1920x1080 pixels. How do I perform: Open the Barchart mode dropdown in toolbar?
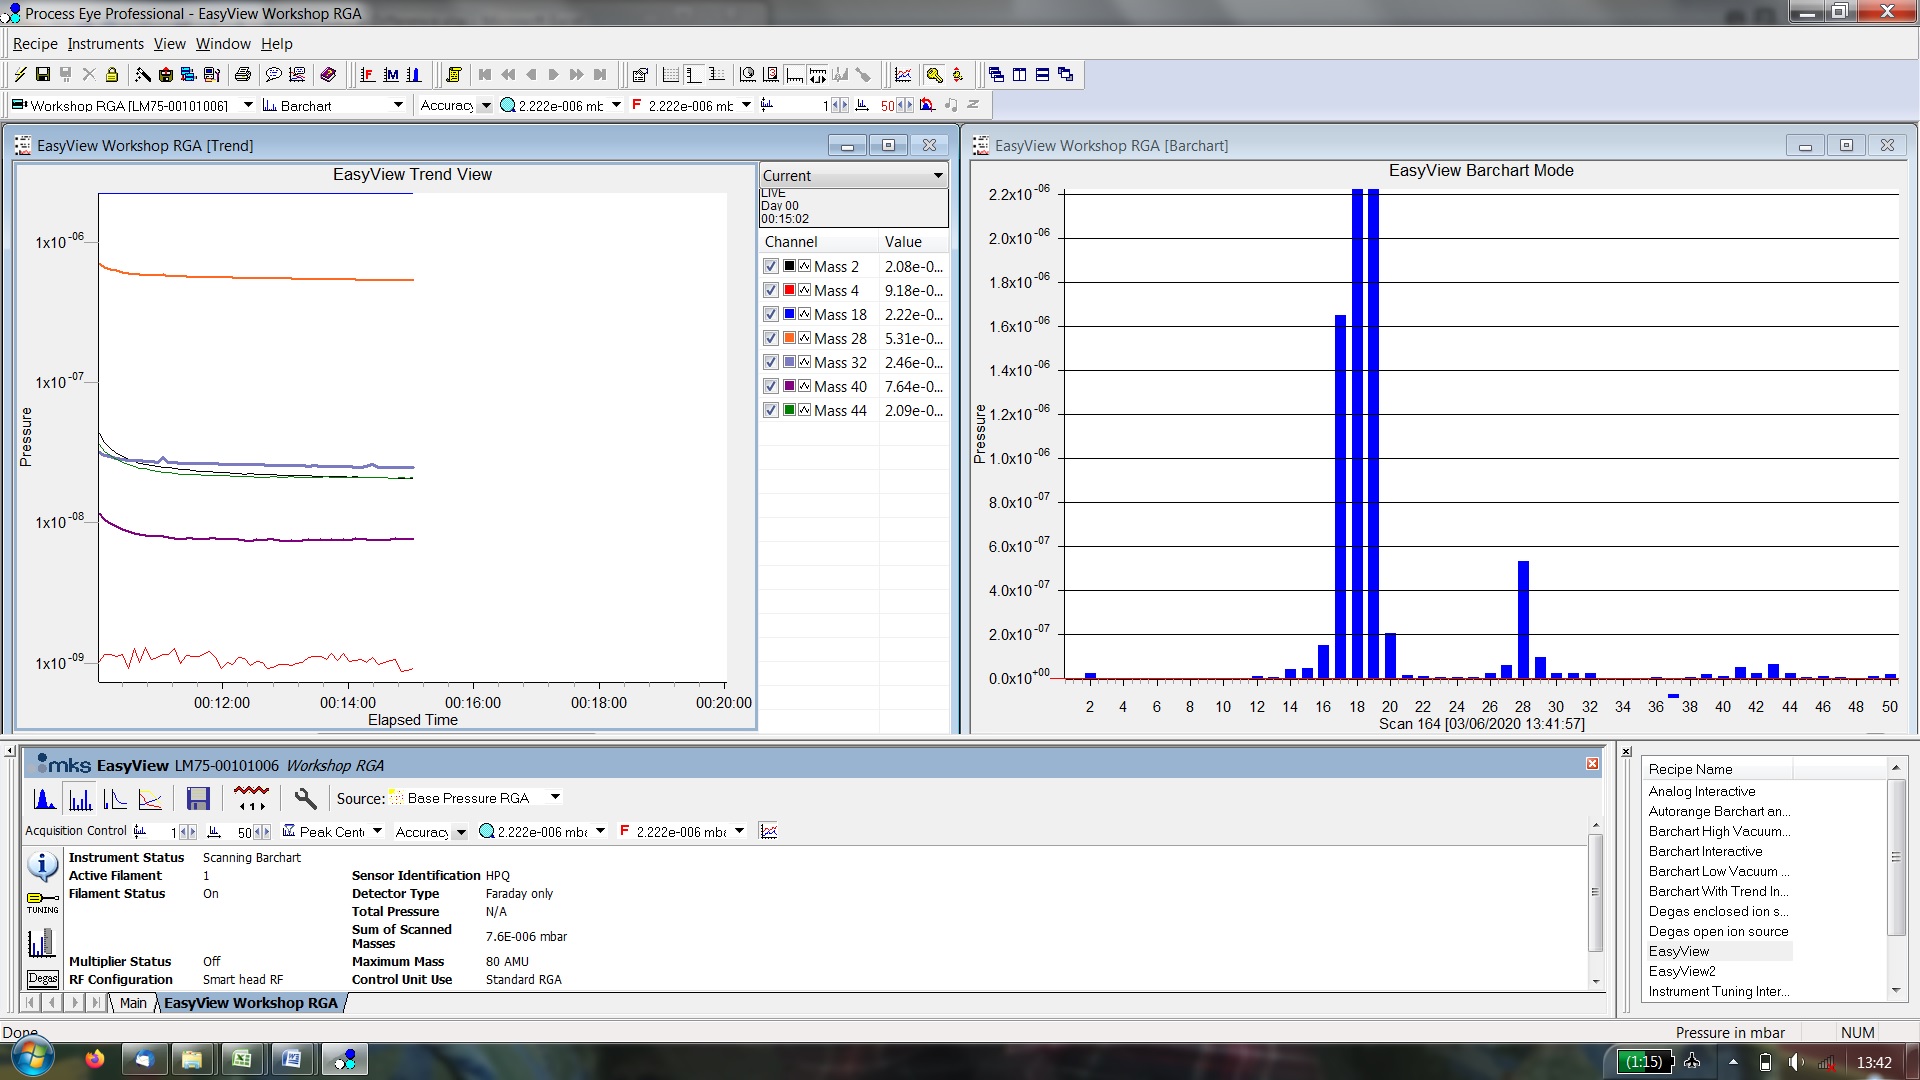click(x=398, y=105)
